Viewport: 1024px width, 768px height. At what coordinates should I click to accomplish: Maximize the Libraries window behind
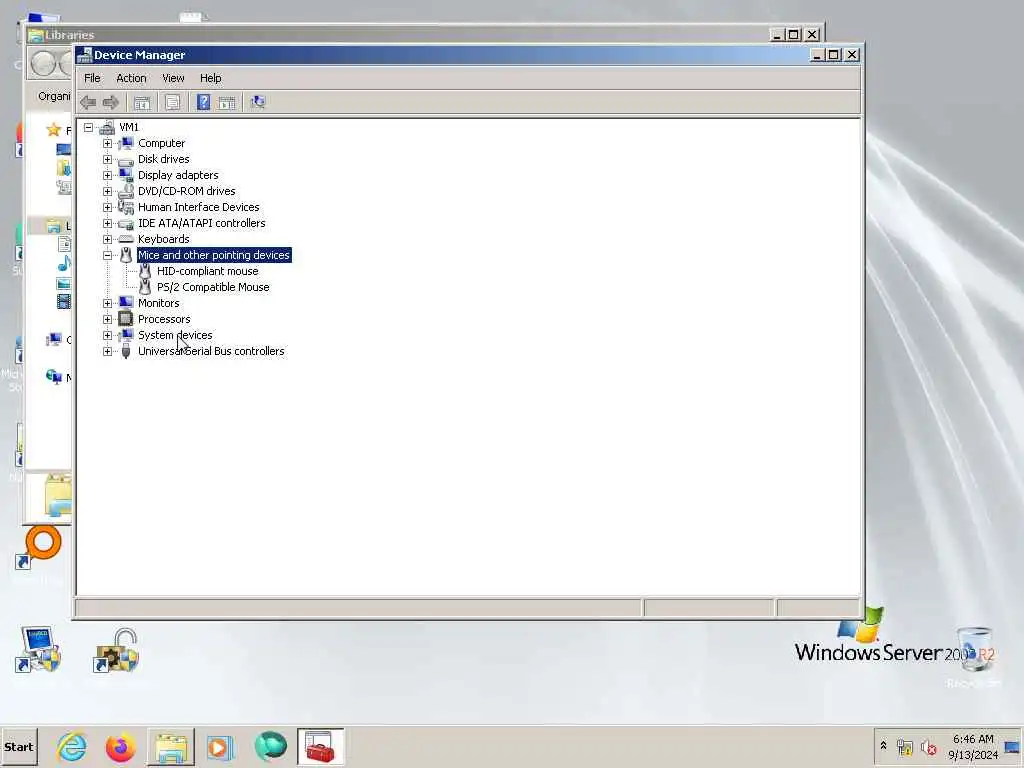coord(793,35)
